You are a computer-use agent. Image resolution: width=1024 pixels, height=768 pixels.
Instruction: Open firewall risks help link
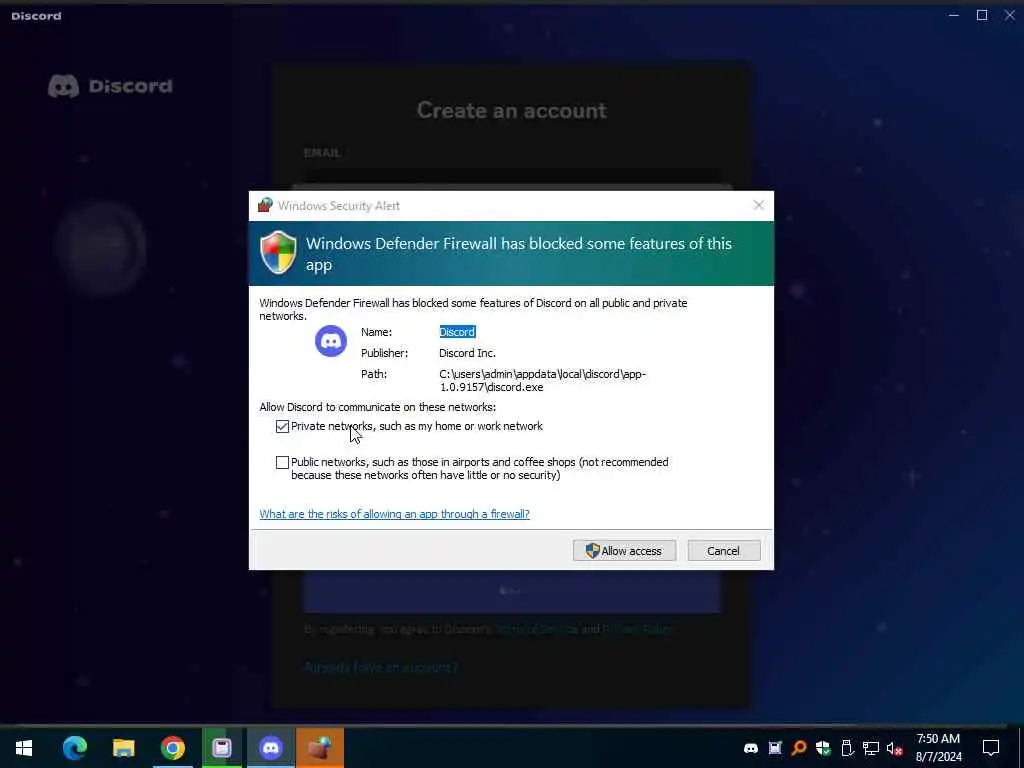click(x=394, y=514)
